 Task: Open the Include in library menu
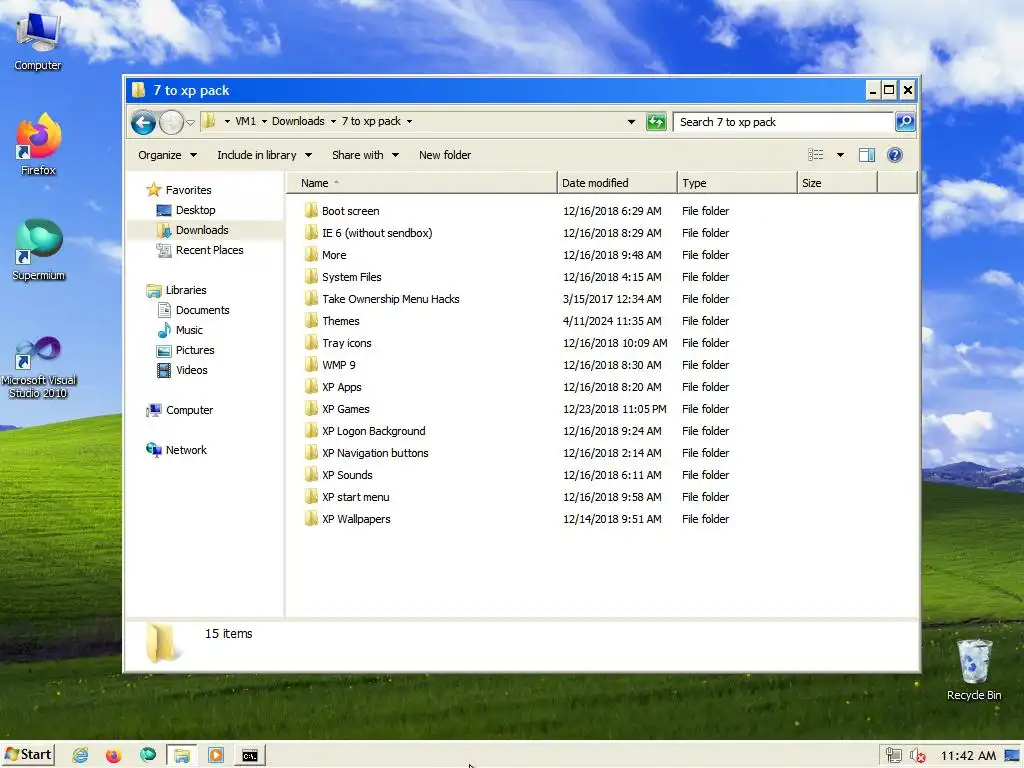click(264, 155)
